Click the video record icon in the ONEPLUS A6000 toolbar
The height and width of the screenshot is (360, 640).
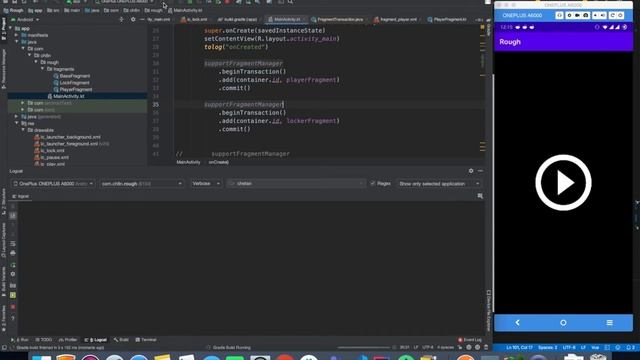577,15
